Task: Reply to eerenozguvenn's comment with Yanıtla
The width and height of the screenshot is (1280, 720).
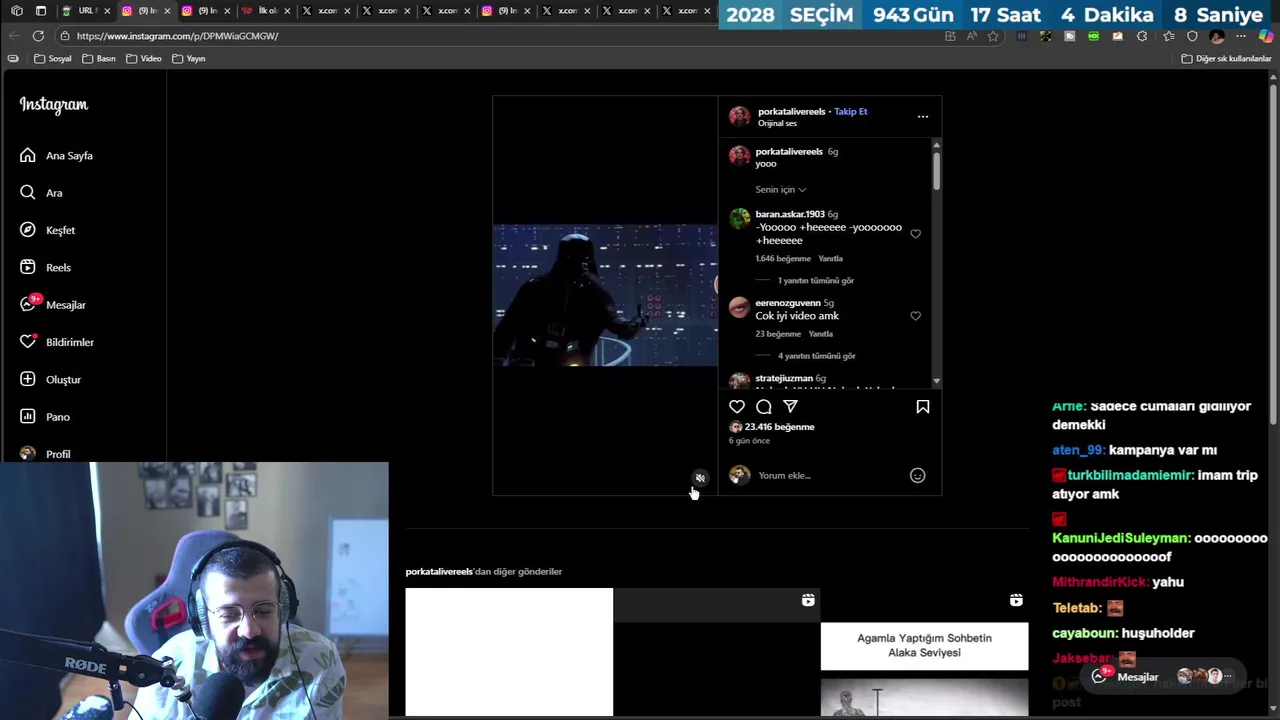Action: click(x=820, y=334)
